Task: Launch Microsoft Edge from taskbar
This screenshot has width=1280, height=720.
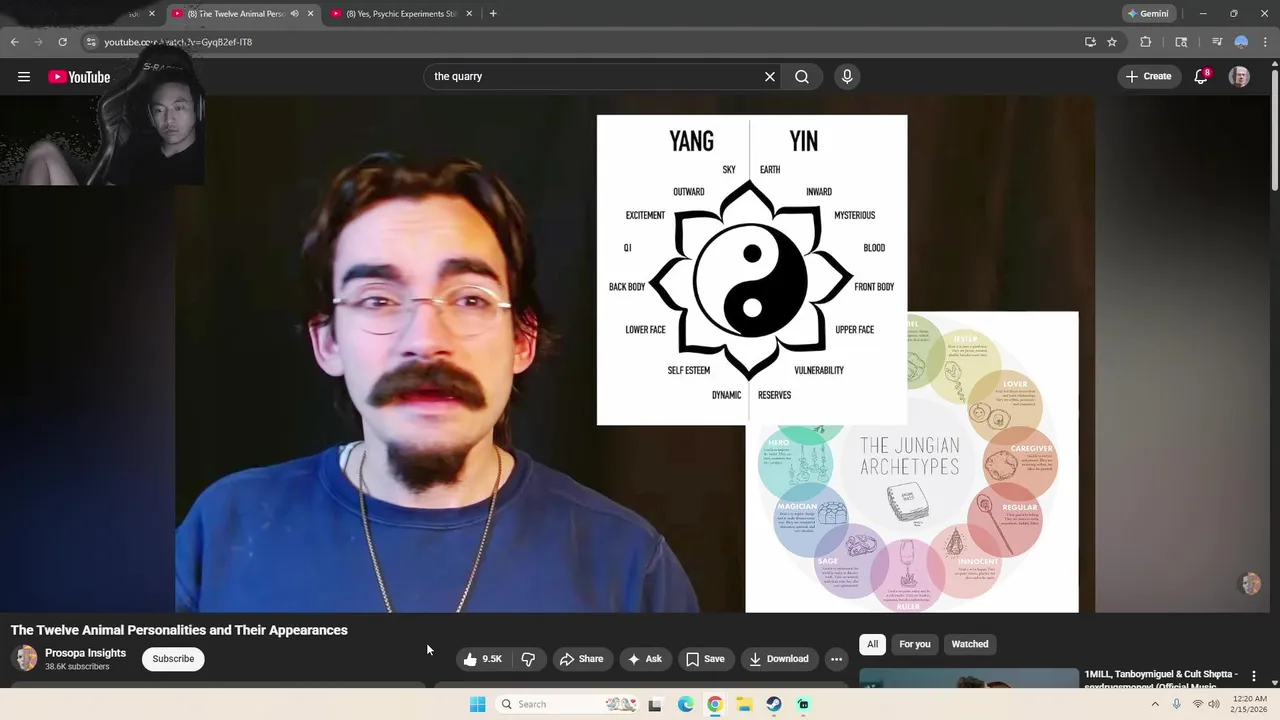Action: 685,704
